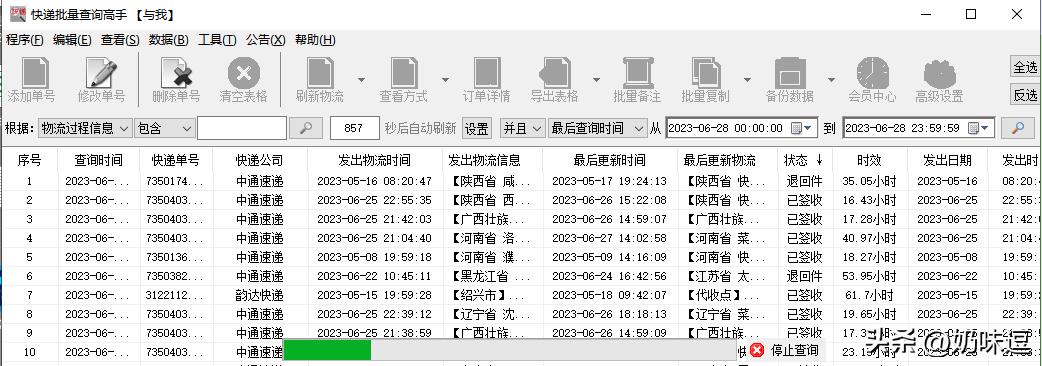Open the 工具(T) menu
Viewport: 1042px width, 366px height.
click(x=217, y=40)
